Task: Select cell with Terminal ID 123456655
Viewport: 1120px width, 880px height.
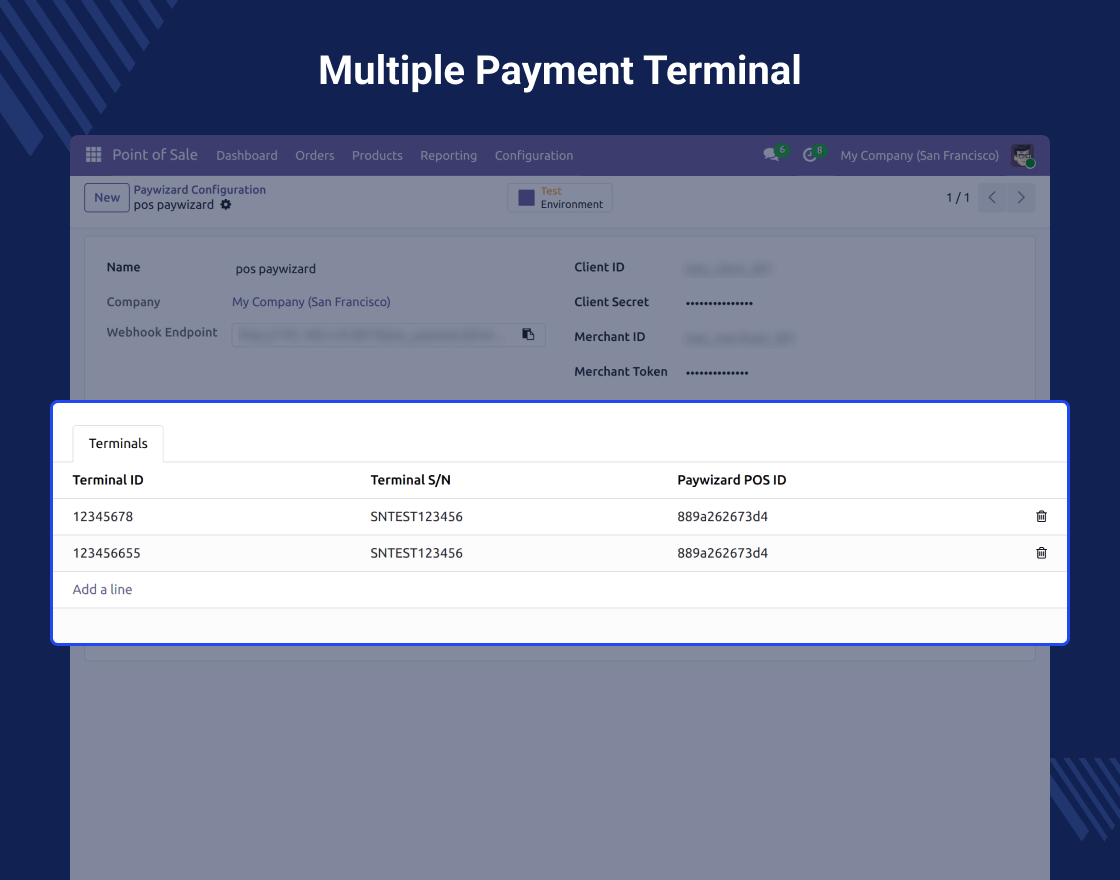Action: 106,553
